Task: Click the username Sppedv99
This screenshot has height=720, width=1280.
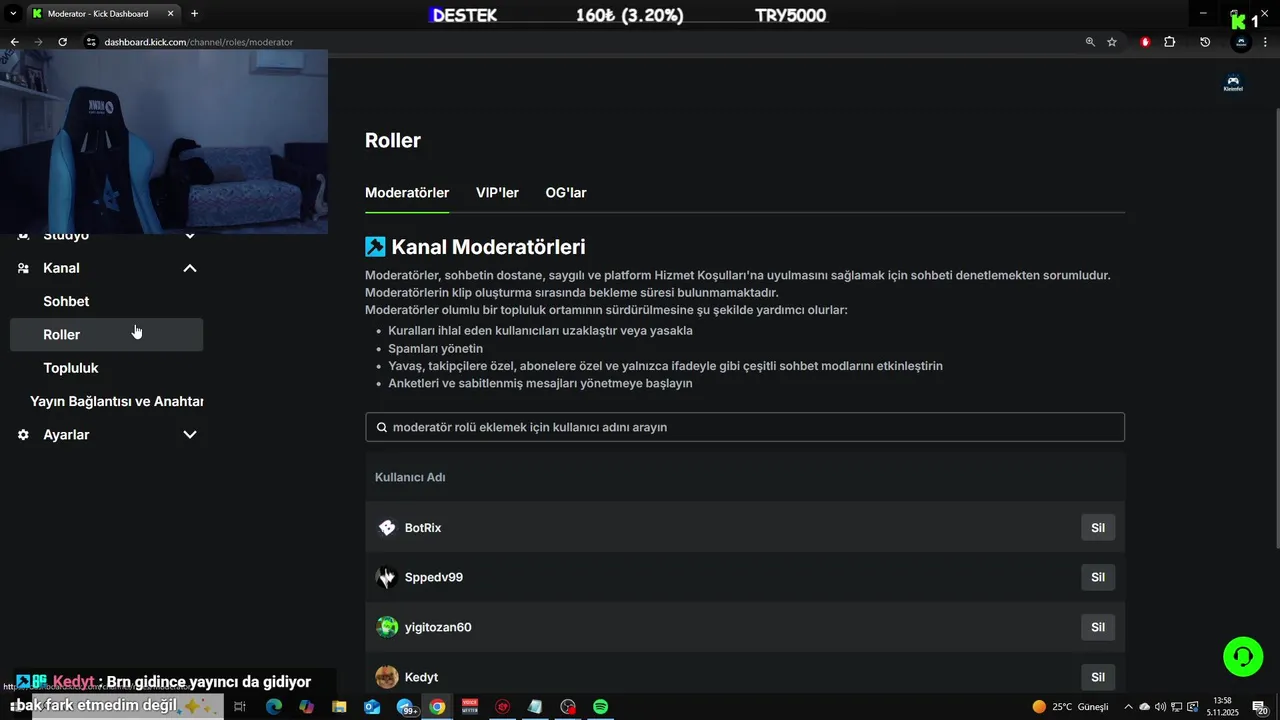Action: (x=434, y=577)
